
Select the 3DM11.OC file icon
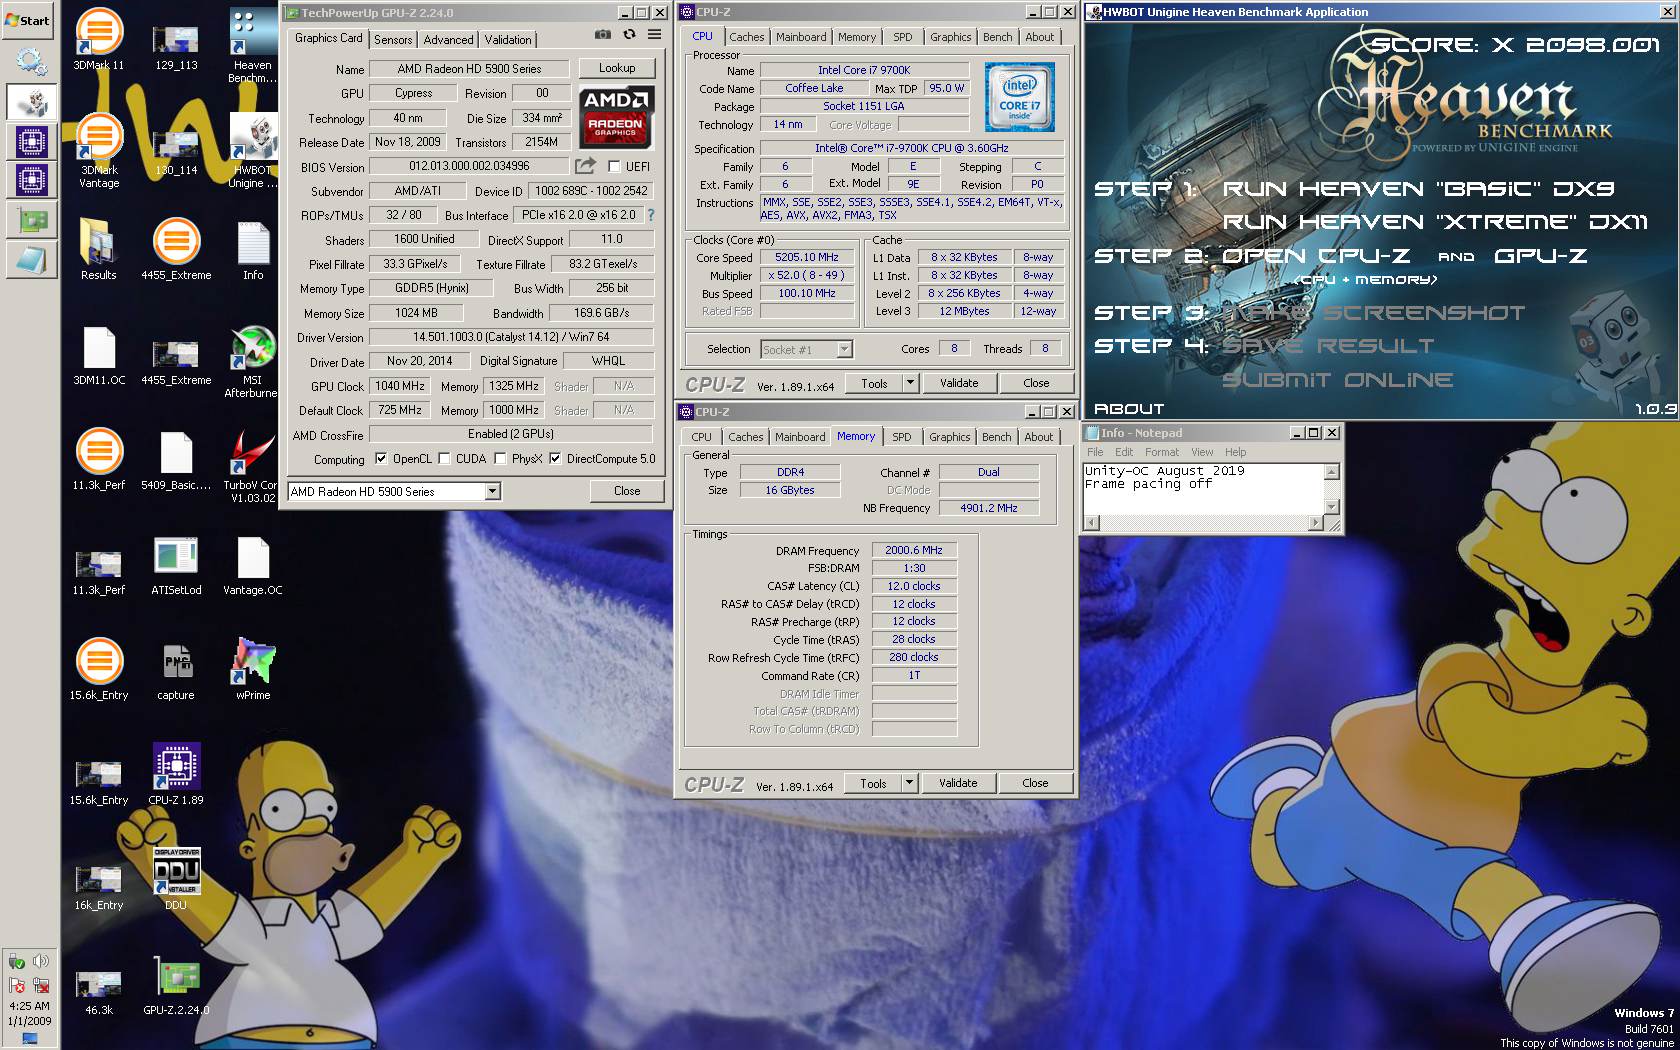99,356
